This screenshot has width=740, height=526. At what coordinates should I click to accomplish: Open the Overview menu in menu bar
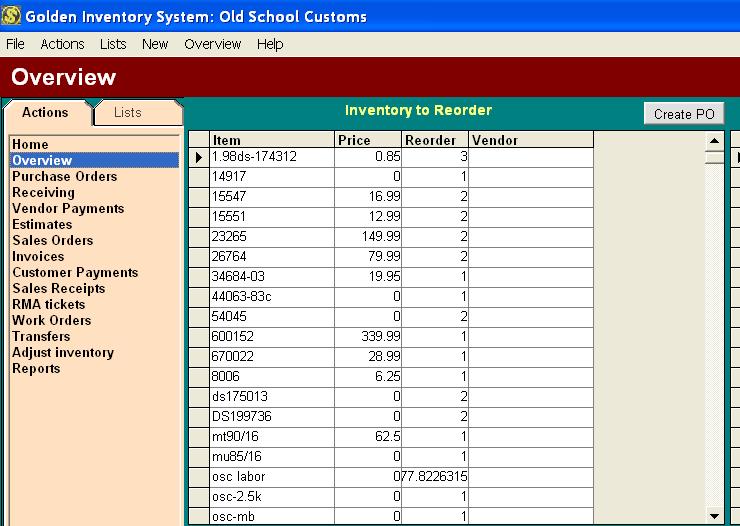click(x=212, y=44)
